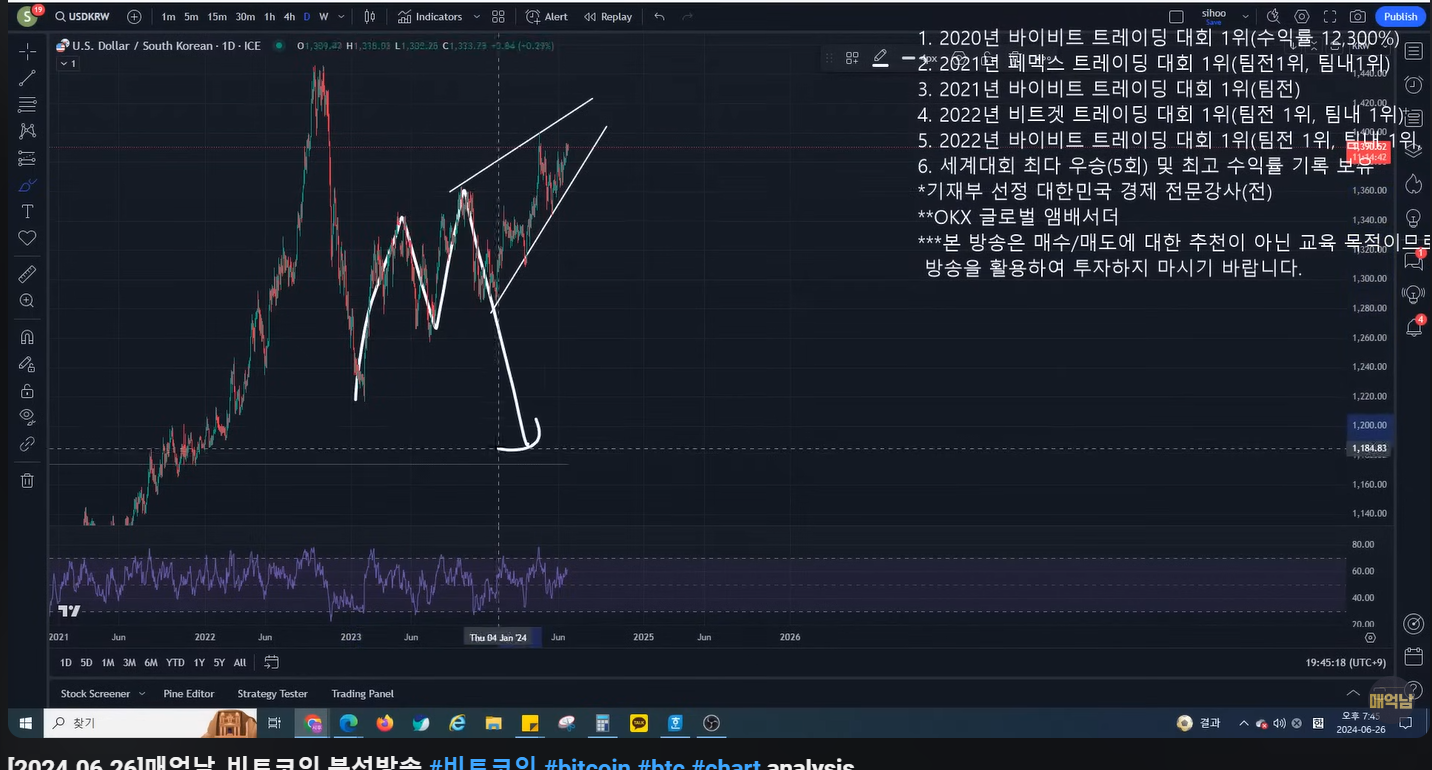Enter fullscreen mode
This screenshot has height=770, width=1432.
(x=1329, y=16)
